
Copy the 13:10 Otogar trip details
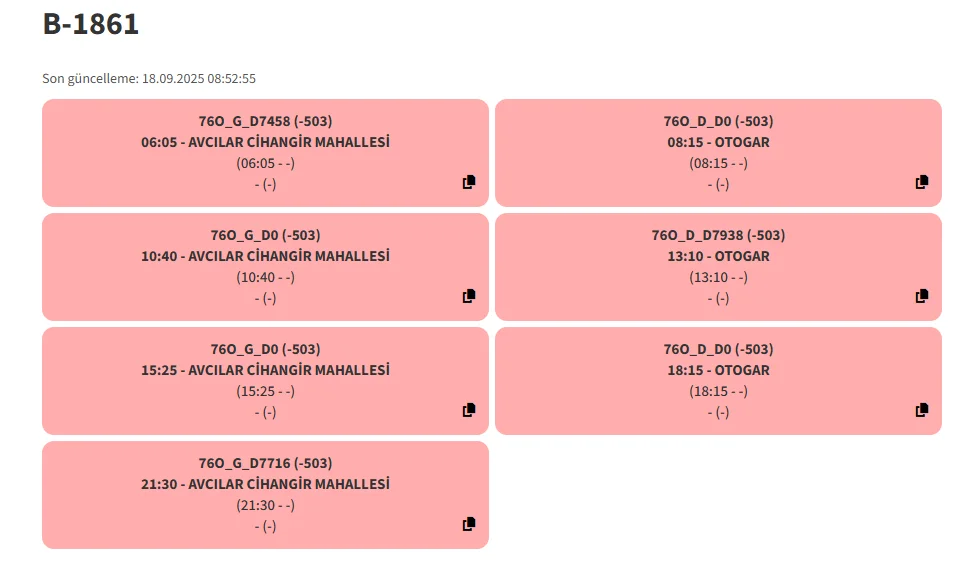[922, 296]
